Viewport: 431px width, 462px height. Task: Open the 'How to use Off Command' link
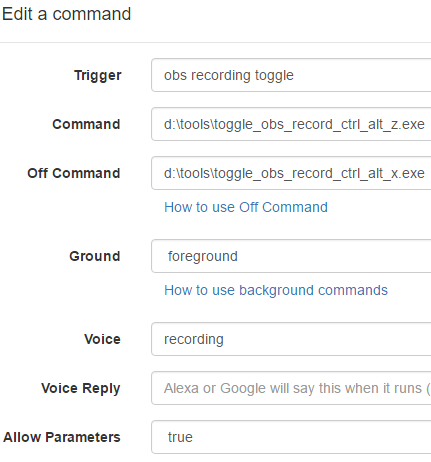[246, 207]
